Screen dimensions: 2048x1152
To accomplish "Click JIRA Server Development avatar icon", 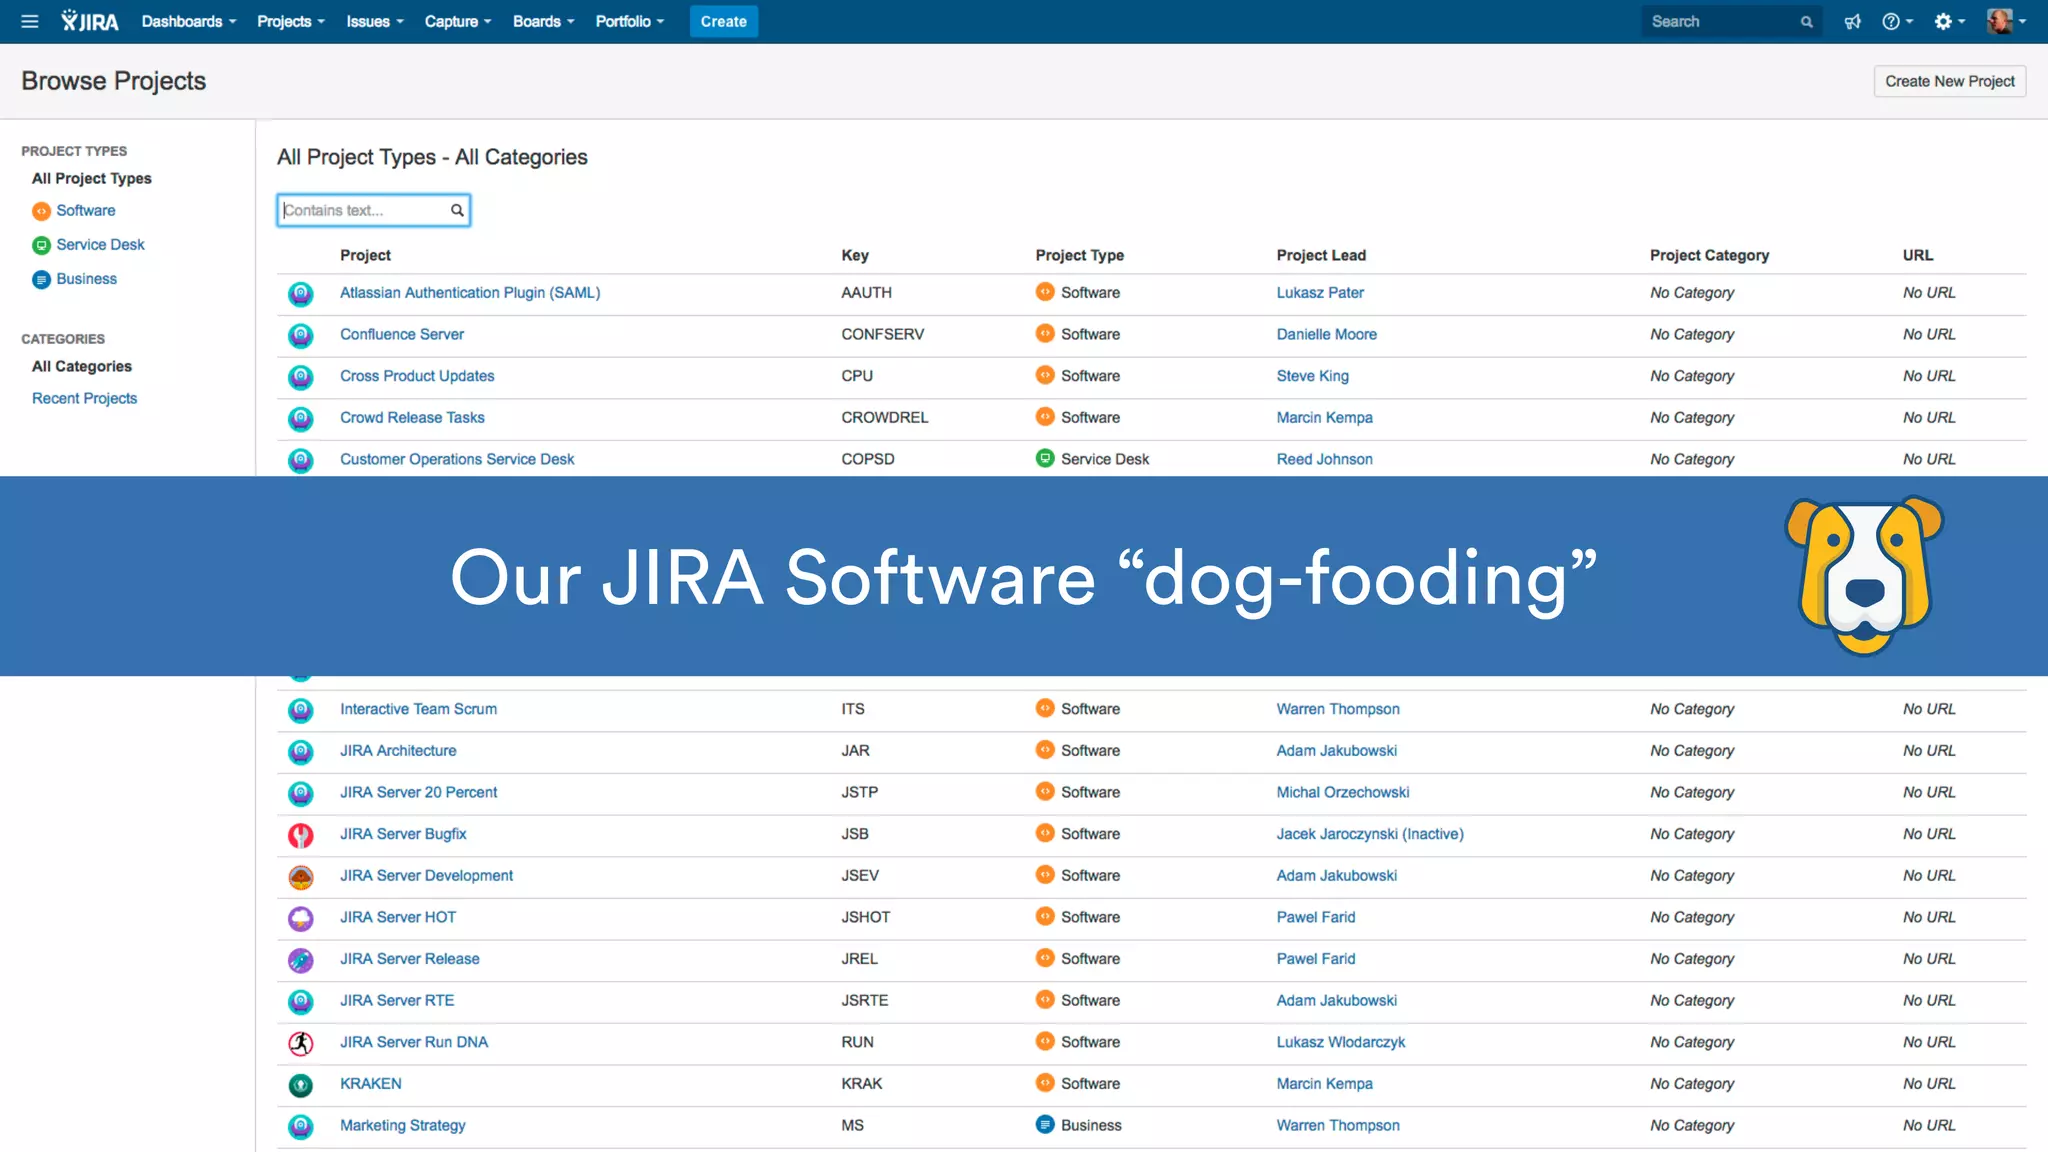I will (x=300, y=877).
